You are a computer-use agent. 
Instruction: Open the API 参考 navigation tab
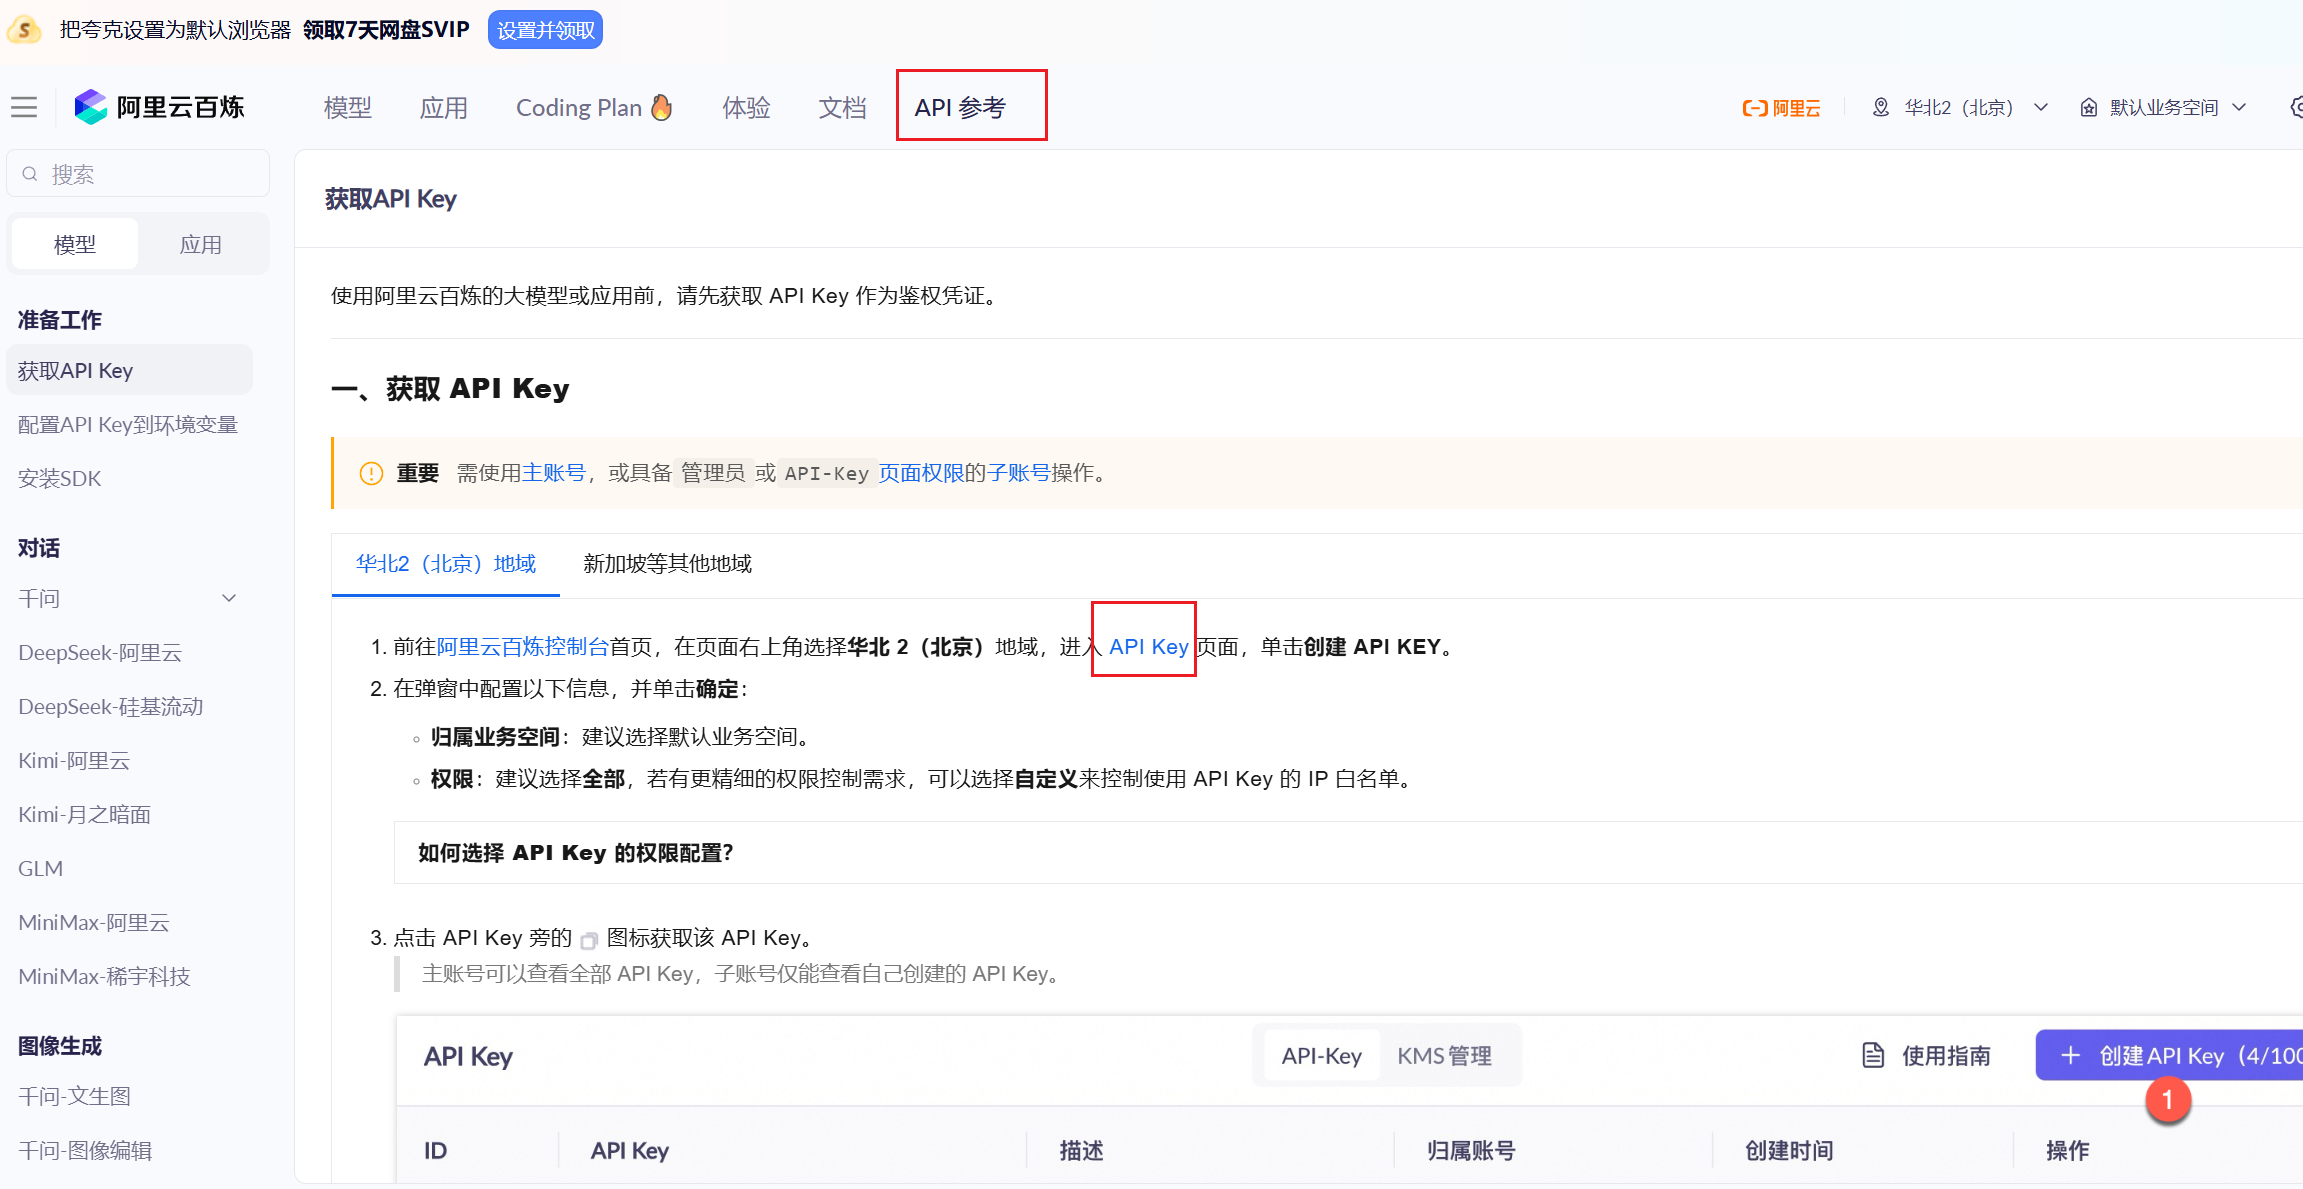tap(961, 107)
